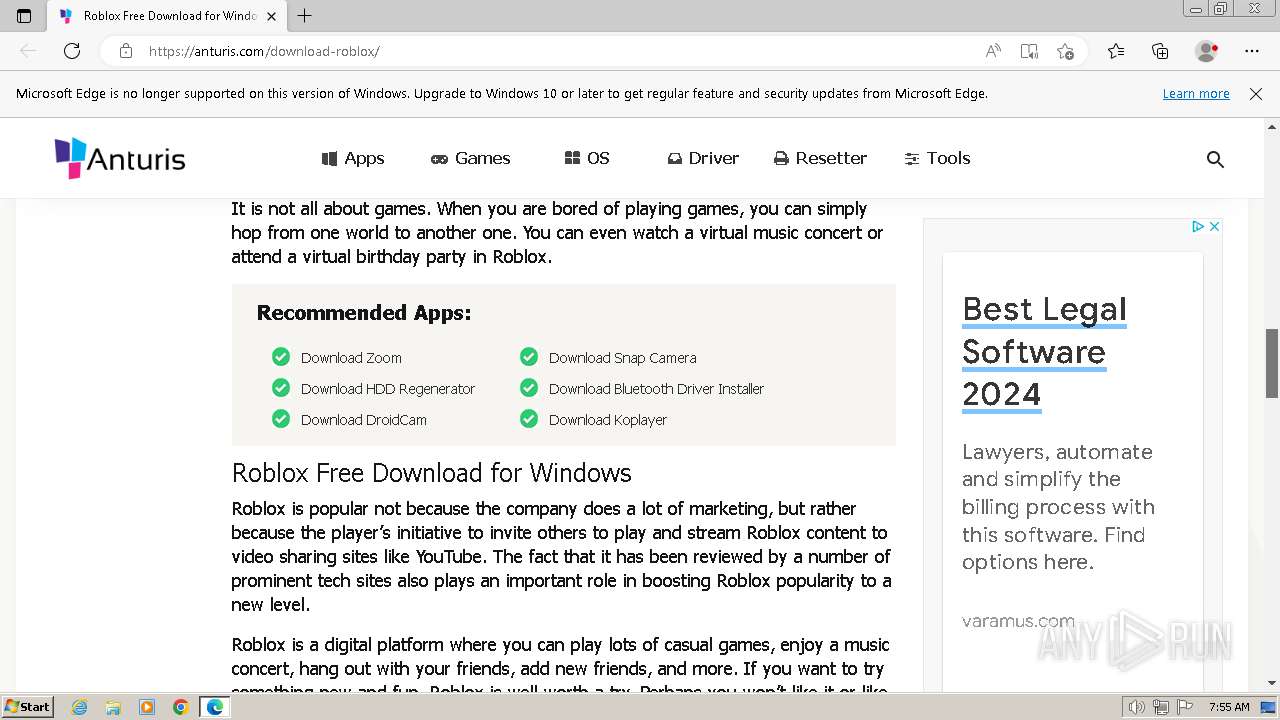View site information lock icon
Image resolution: width=1280 pixels, height=720 pixels.
click(126, 51)
